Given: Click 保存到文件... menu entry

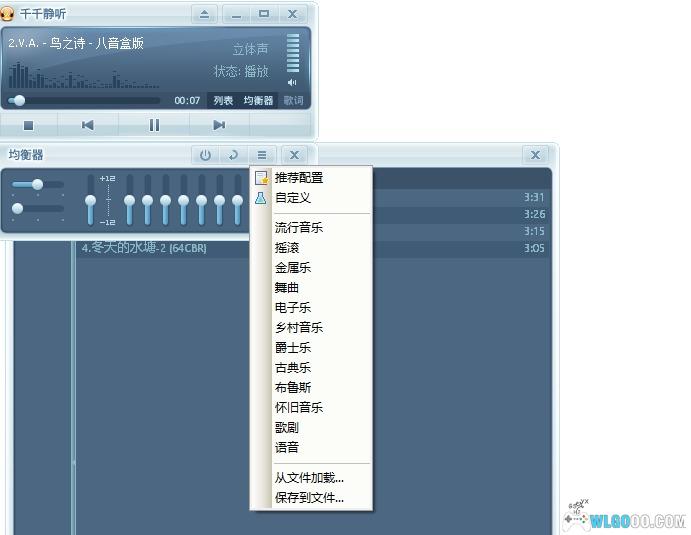Looking at the screenshot, I should tap(311, 498).
